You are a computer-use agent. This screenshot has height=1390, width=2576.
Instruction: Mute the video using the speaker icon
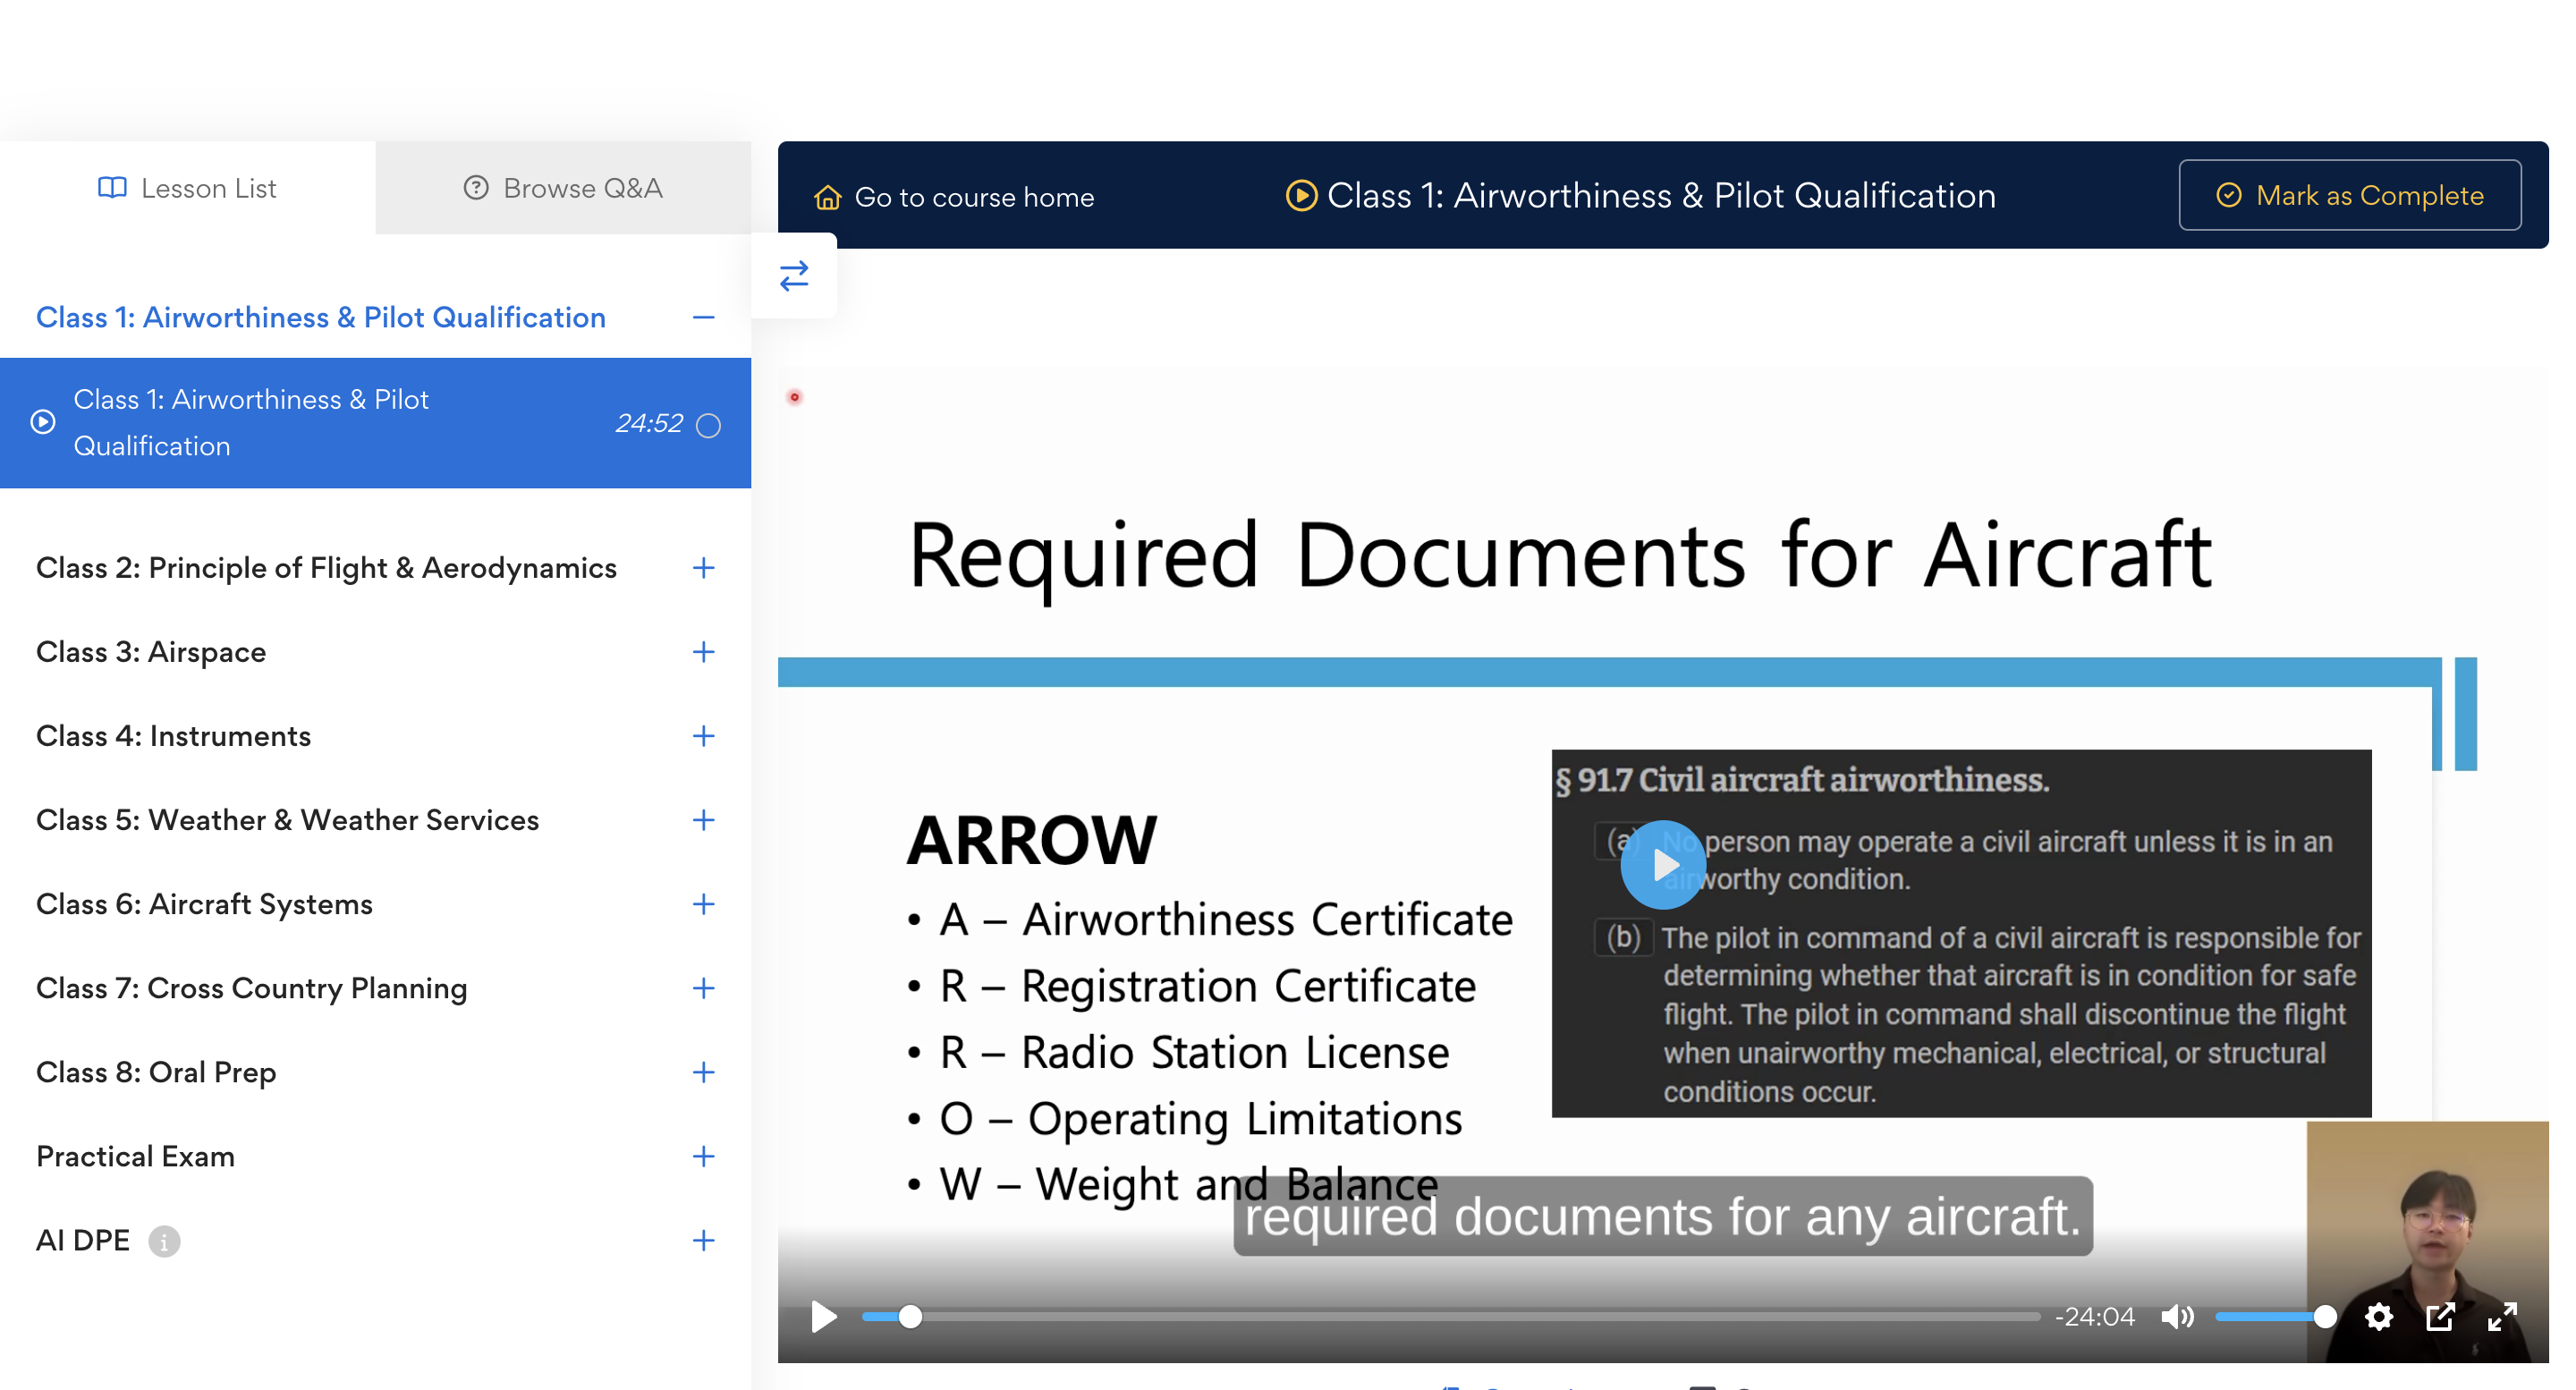2176,1317
